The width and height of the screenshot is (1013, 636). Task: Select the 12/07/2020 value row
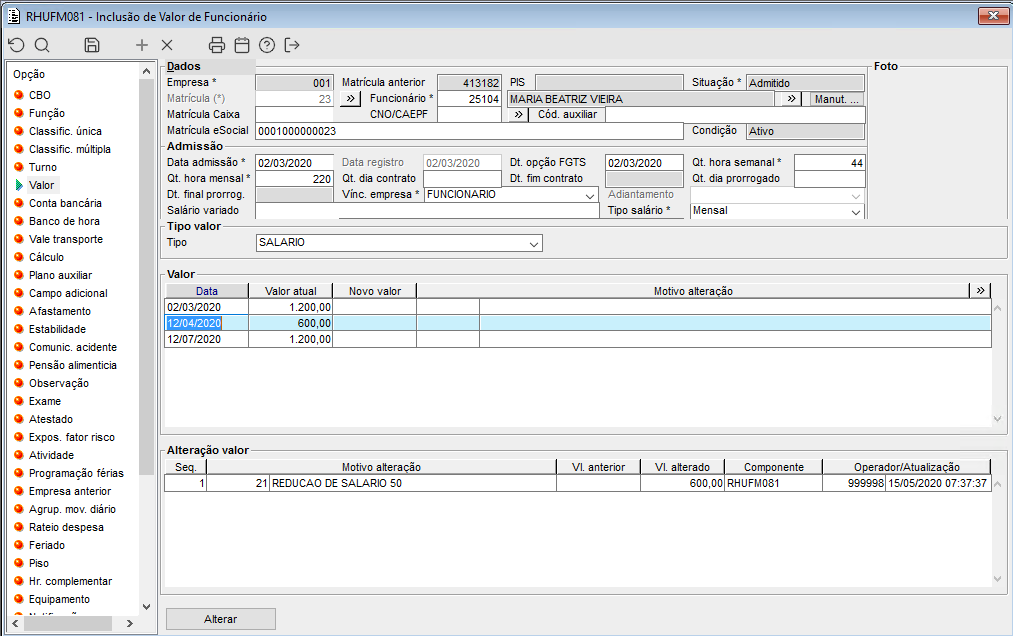(x=206, y=339)
